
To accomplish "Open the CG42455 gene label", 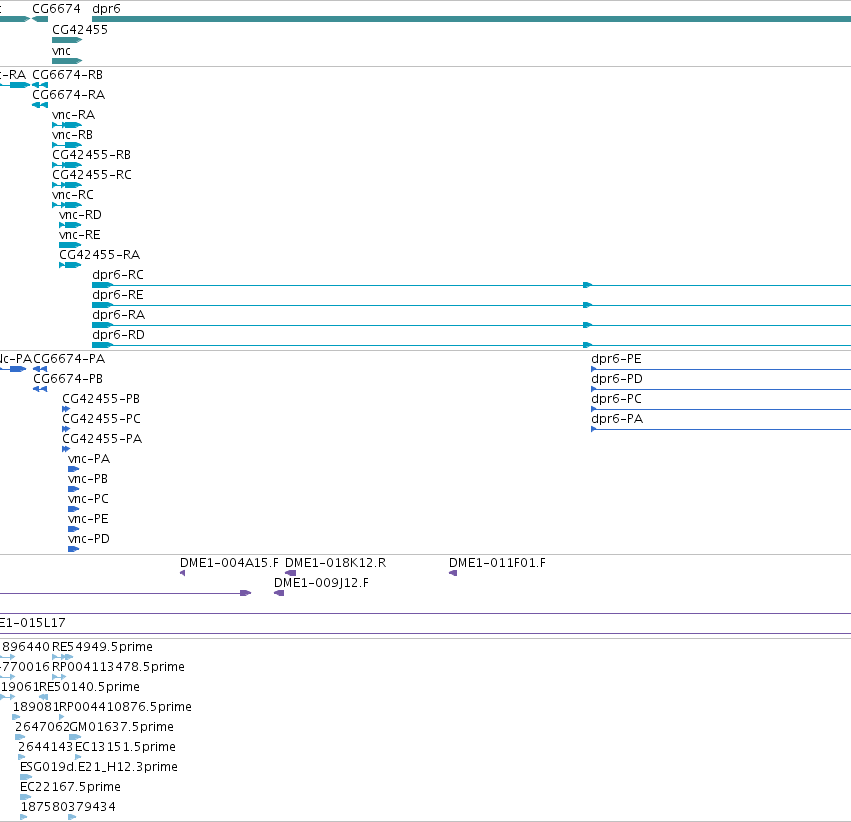I will point(80,30).
